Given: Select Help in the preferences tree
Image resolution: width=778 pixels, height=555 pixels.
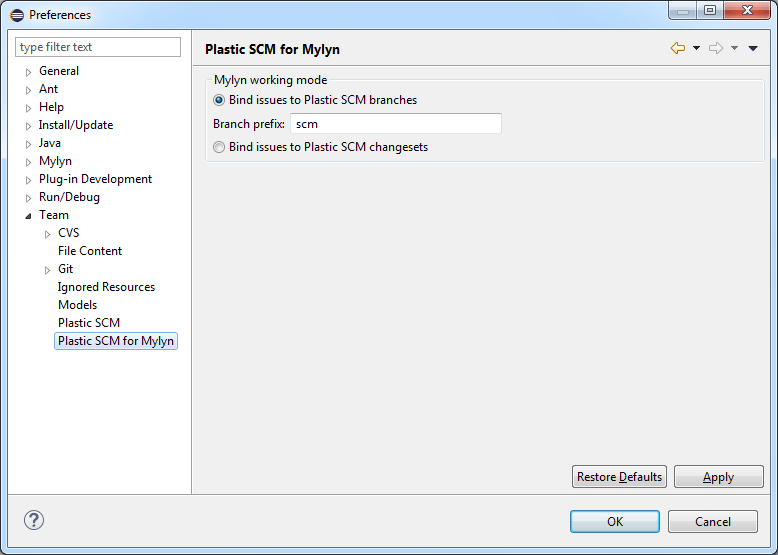Looking at the screenshot, I should click(51, 107).
